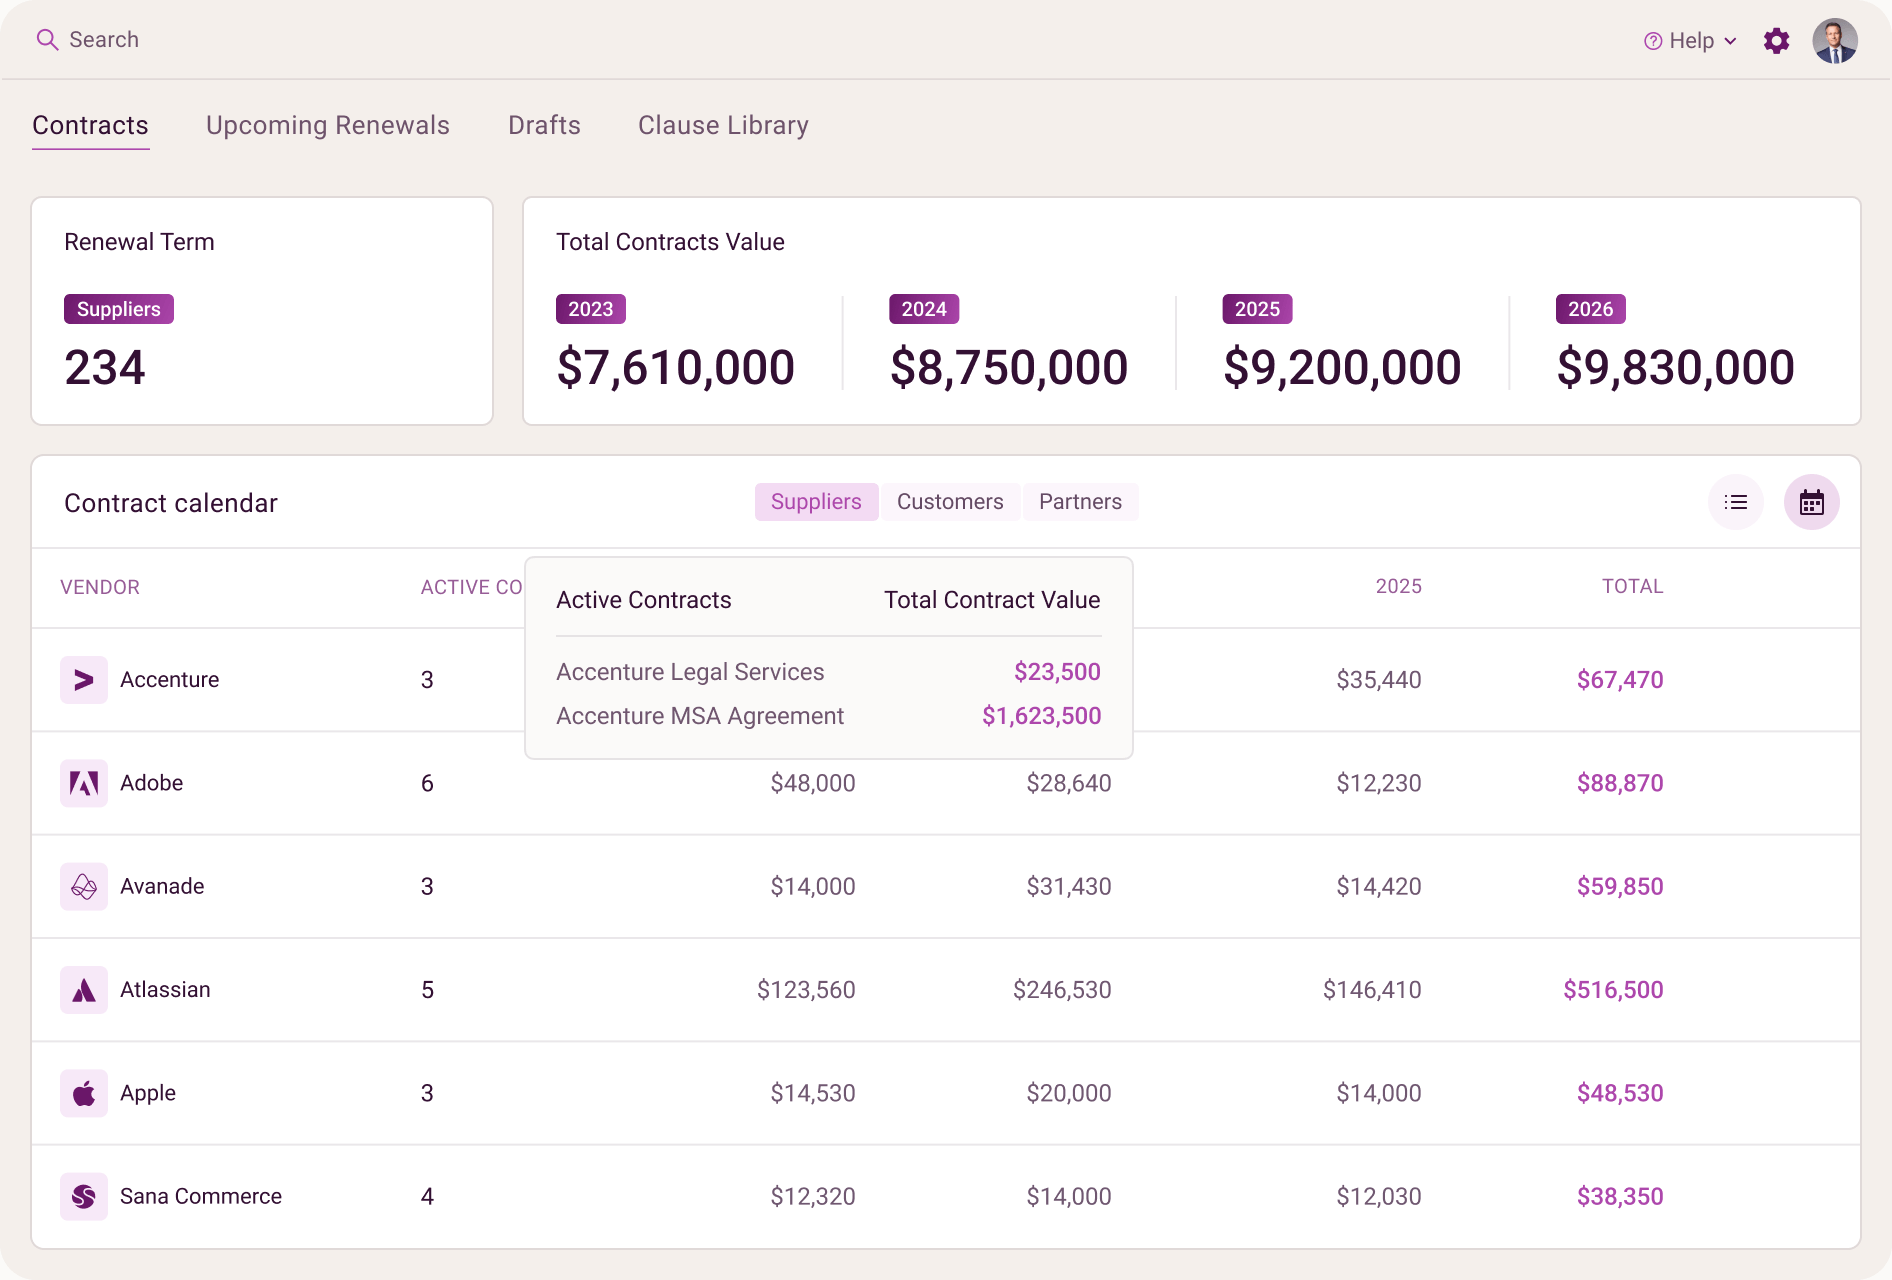1892x1280 pixels.
Task: Click the $9,200,000 total for 2025
Action: pos(1342,368)
